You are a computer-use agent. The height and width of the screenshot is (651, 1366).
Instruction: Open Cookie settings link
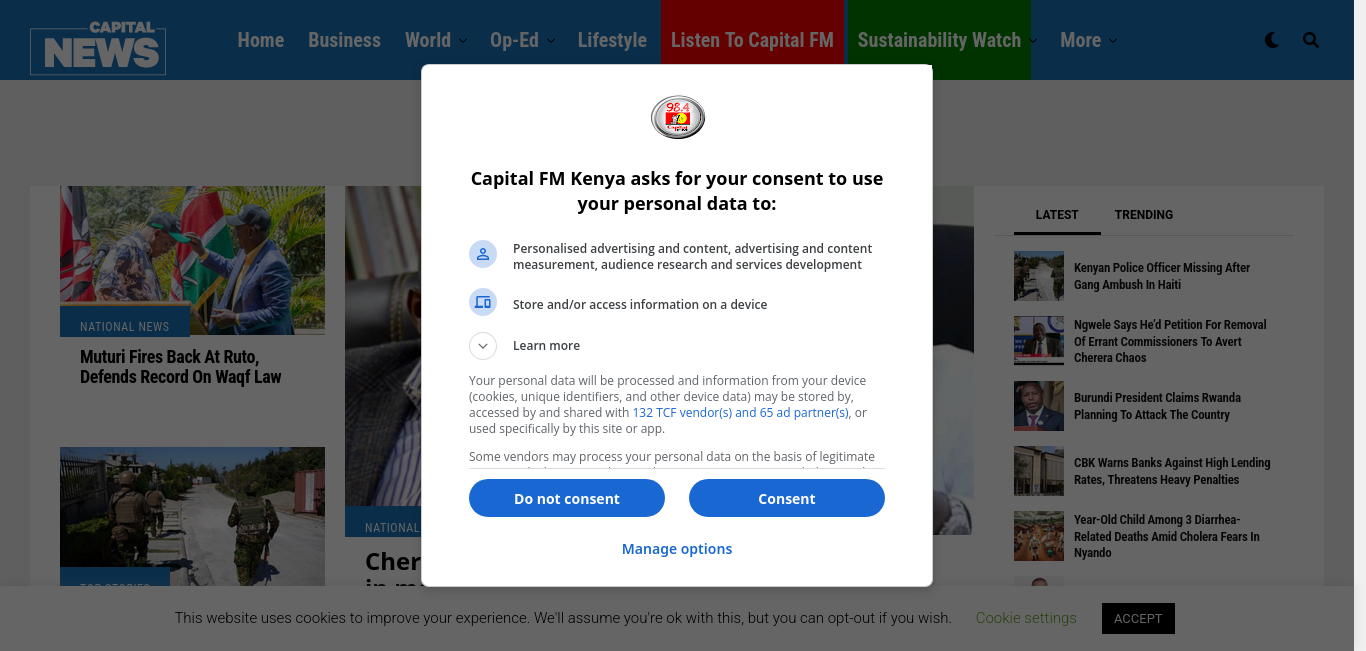point(1026,618)
